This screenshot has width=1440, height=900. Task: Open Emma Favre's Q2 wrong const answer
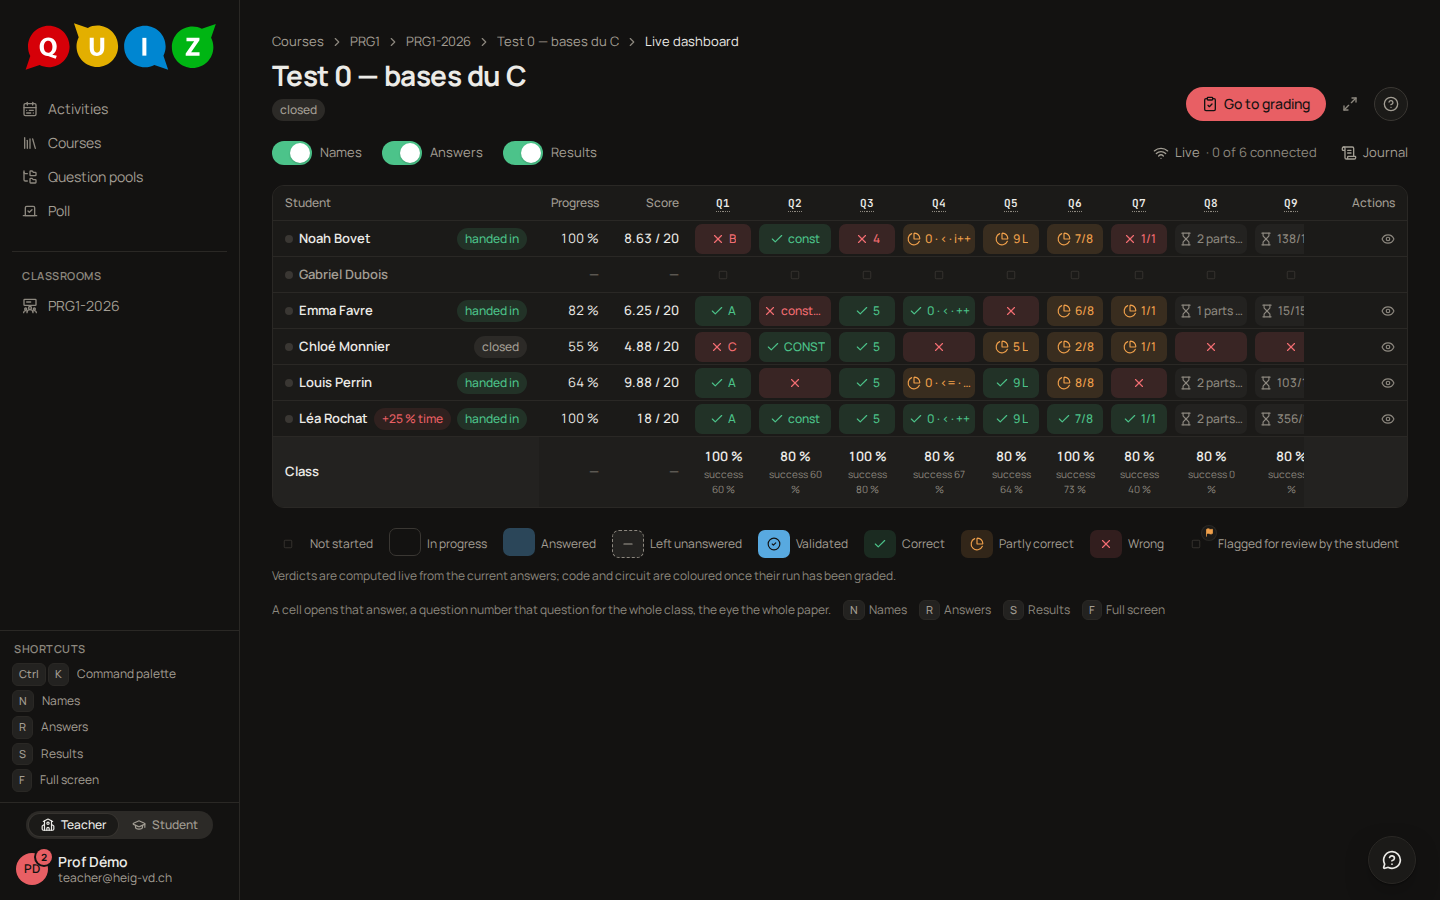[795, 311]
